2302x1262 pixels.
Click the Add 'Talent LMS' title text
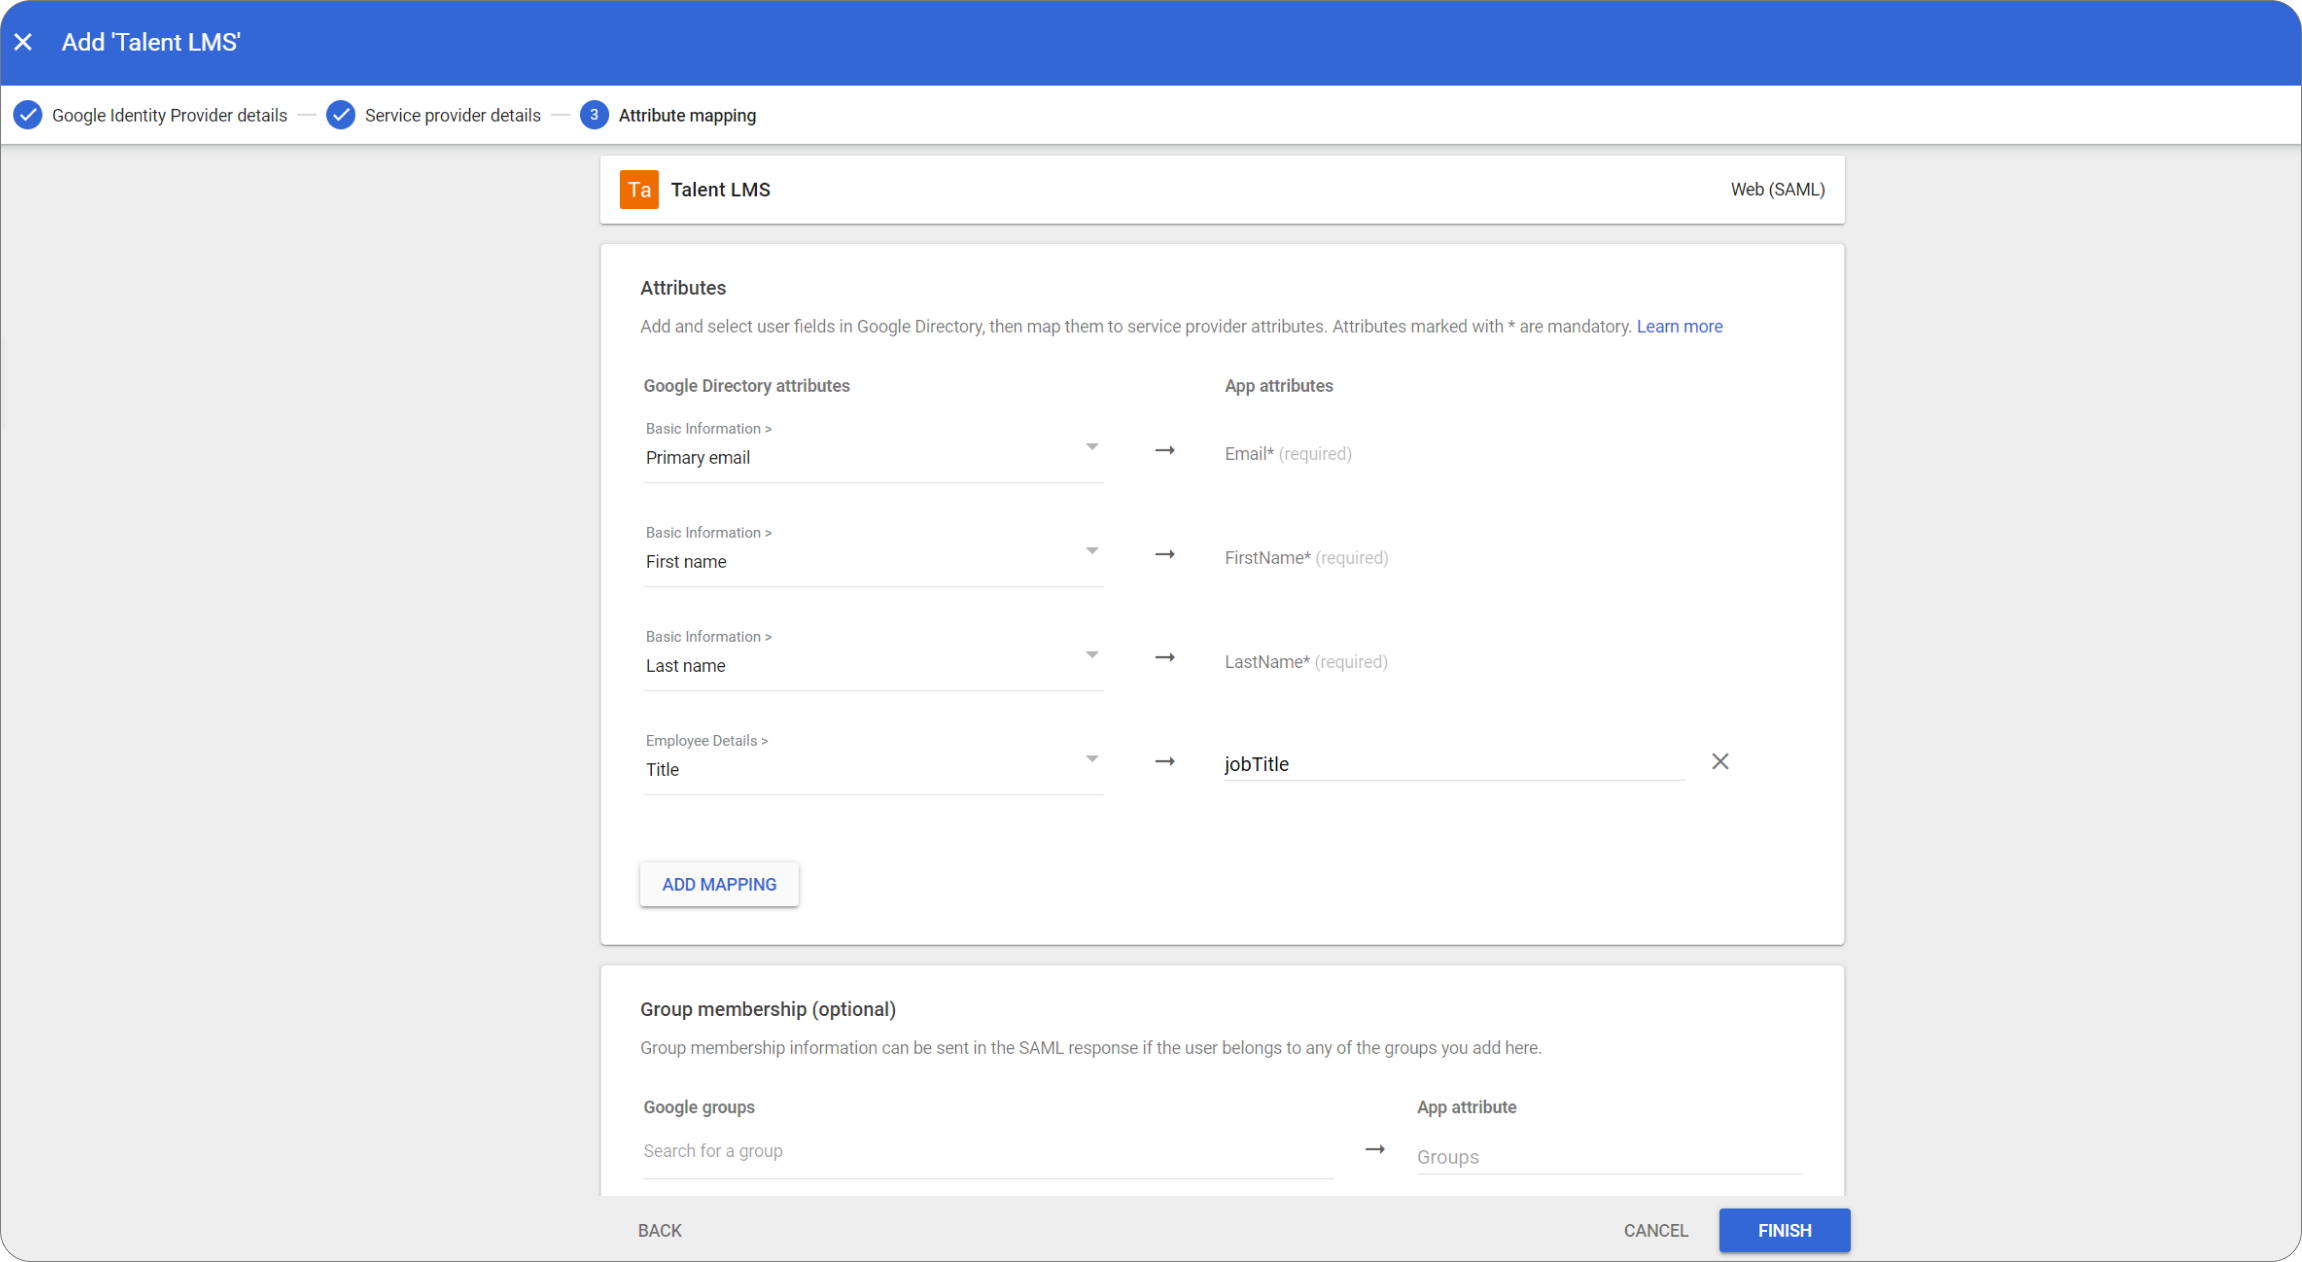(x=151, y=42)
